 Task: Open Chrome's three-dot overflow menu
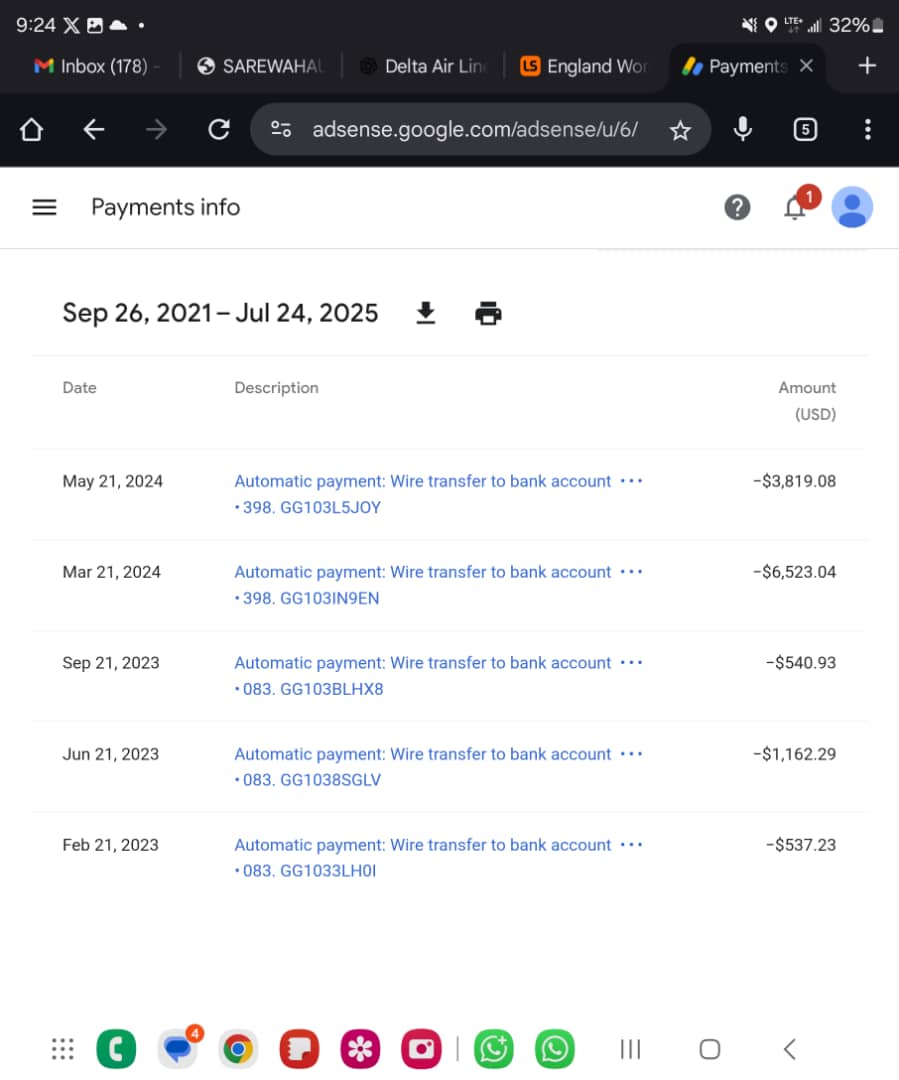(x=867, y=130)
